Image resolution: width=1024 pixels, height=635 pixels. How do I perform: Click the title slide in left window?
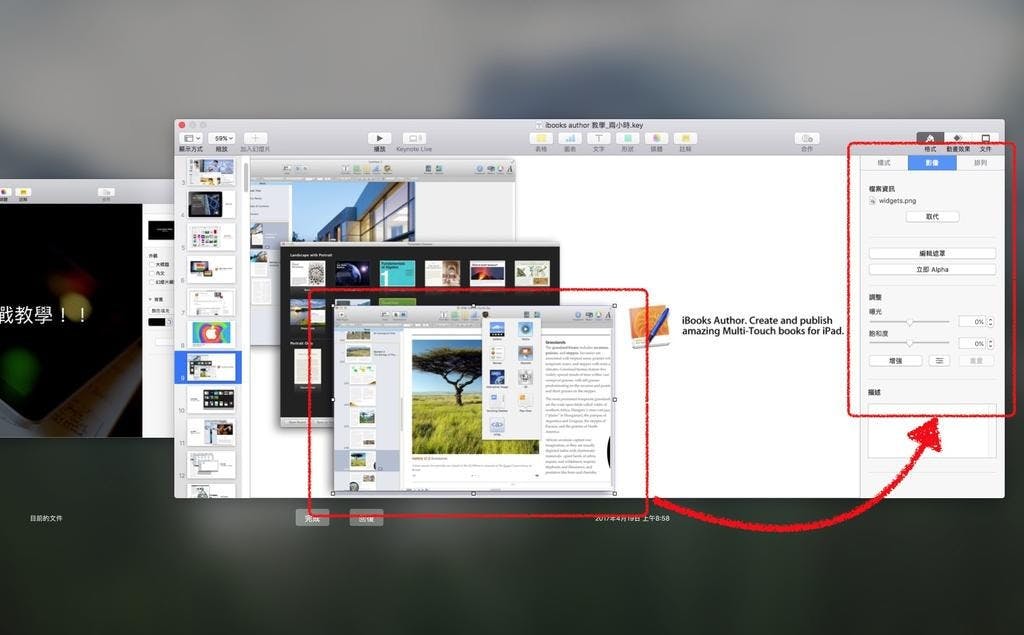tap(71, 320)
